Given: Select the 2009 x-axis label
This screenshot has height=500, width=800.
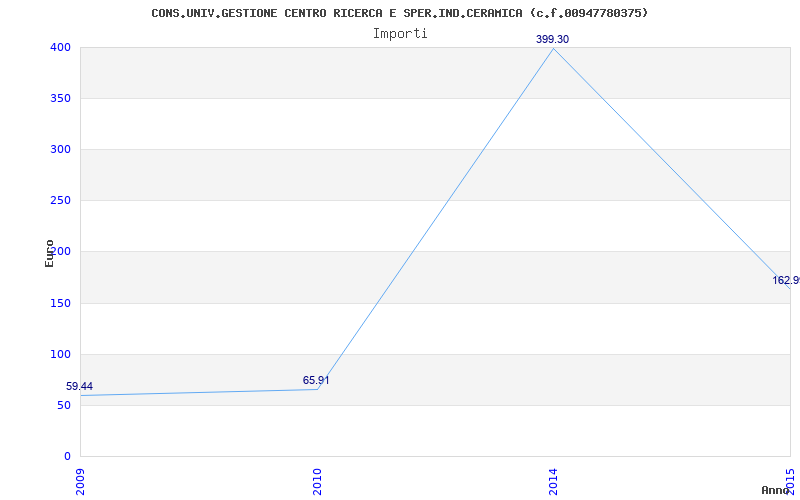Looking at the screenshot, I should [80, 482].
